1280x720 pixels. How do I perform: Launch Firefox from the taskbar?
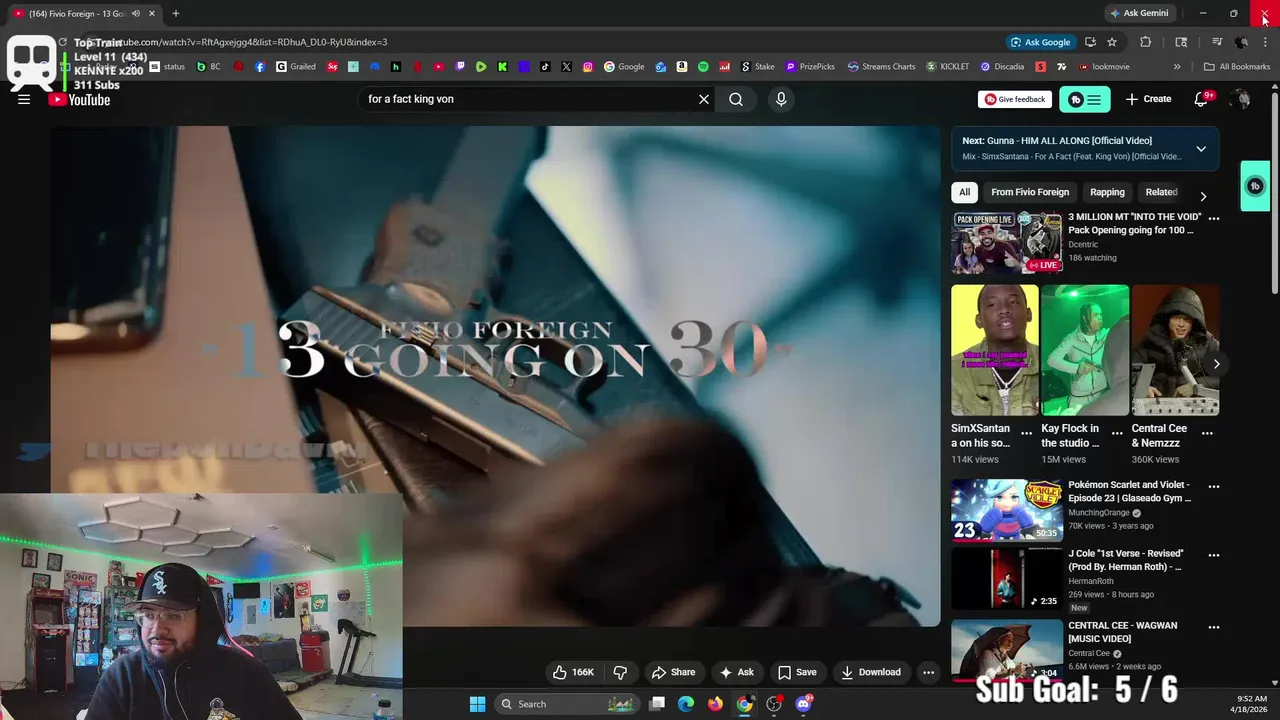coord(715,704)
